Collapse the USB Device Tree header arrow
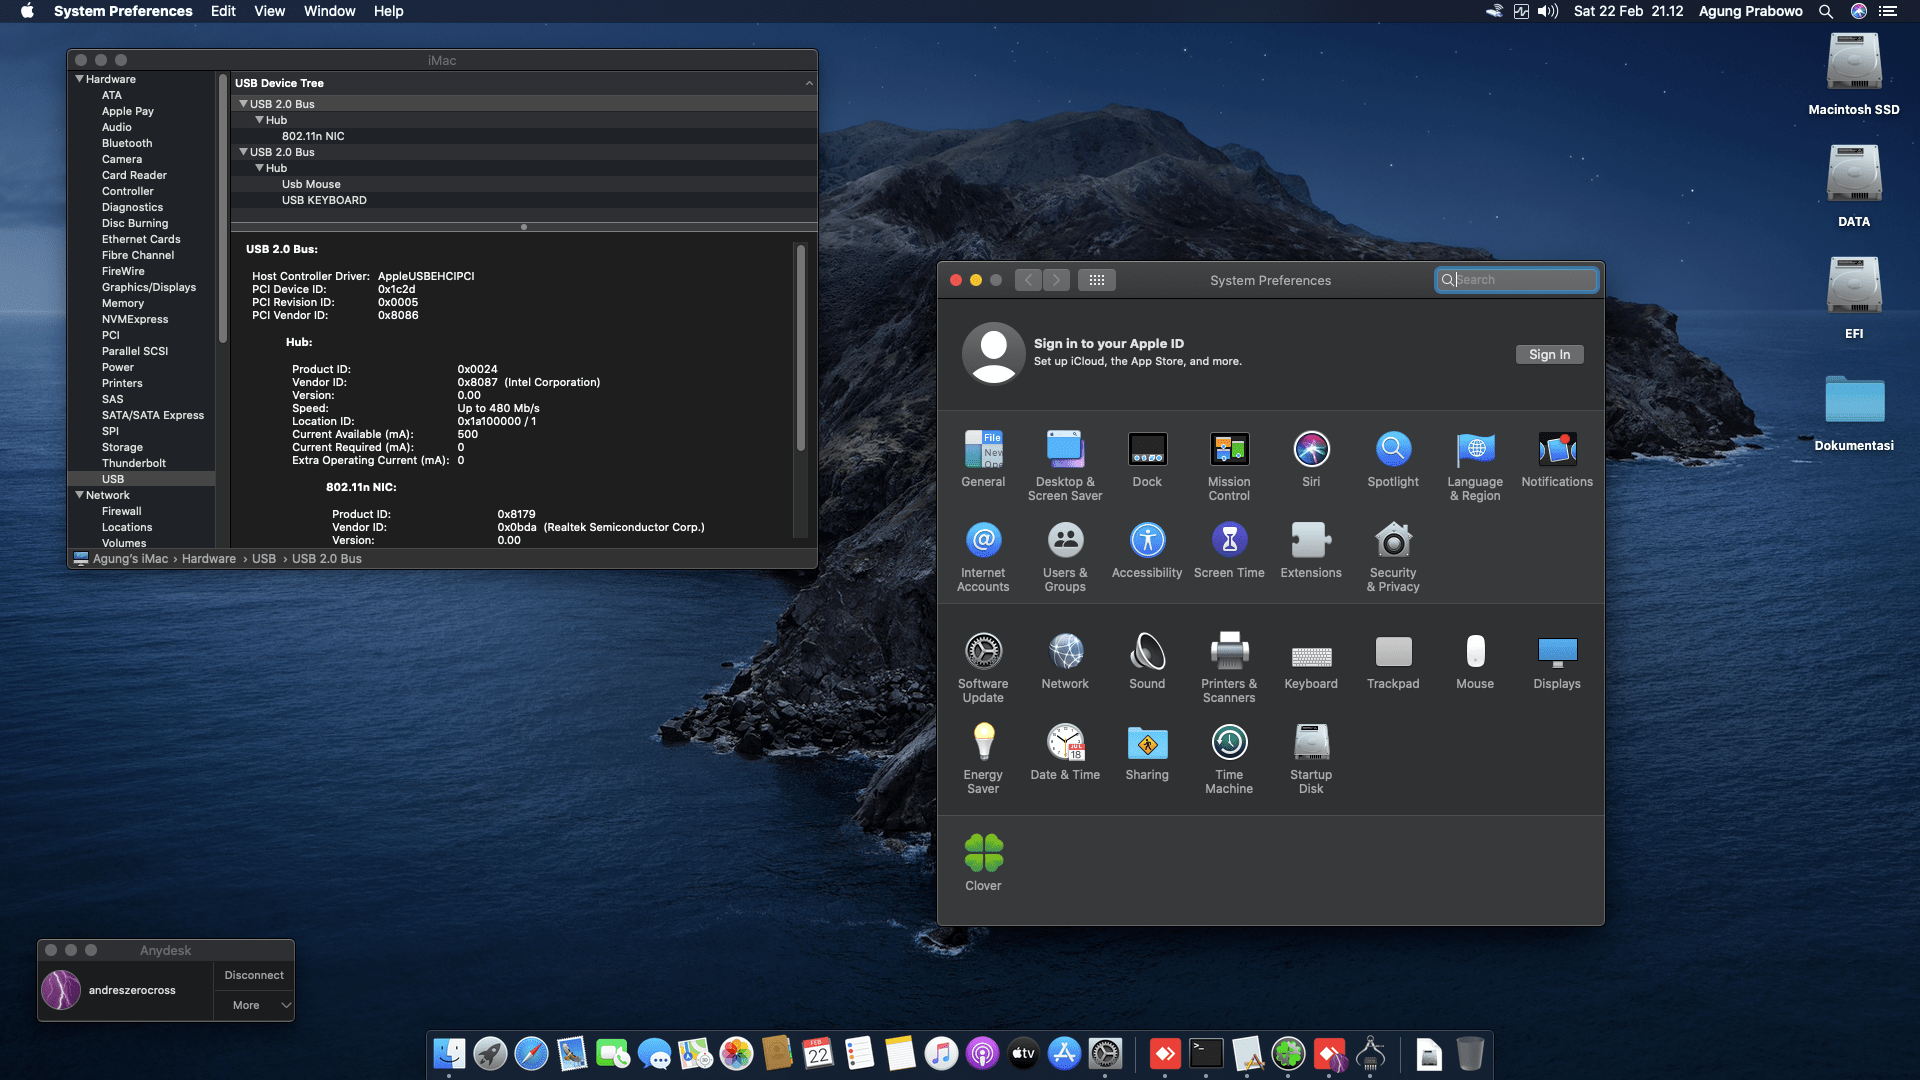 coord(809,83)
